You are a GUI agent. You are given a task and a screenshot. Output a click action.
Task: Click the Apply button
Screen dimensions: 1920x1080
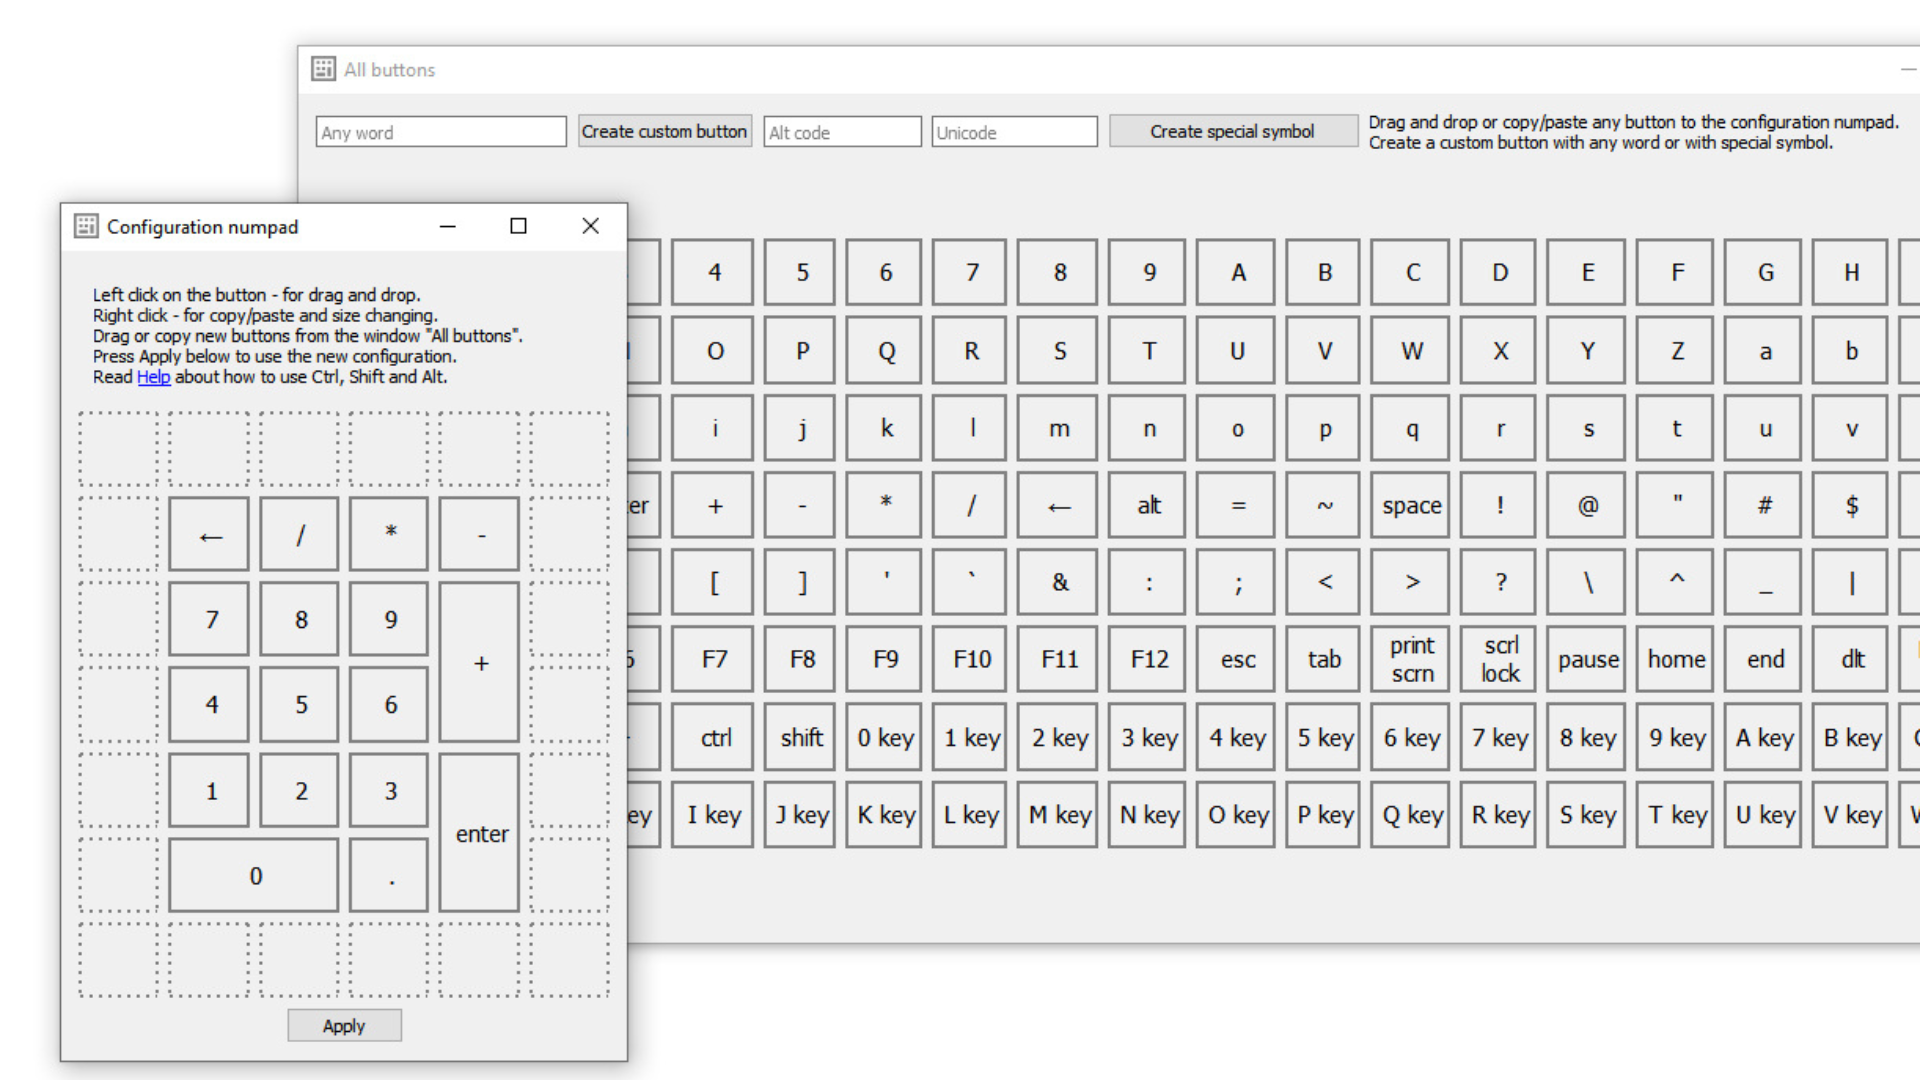[x=344, y=1026]
